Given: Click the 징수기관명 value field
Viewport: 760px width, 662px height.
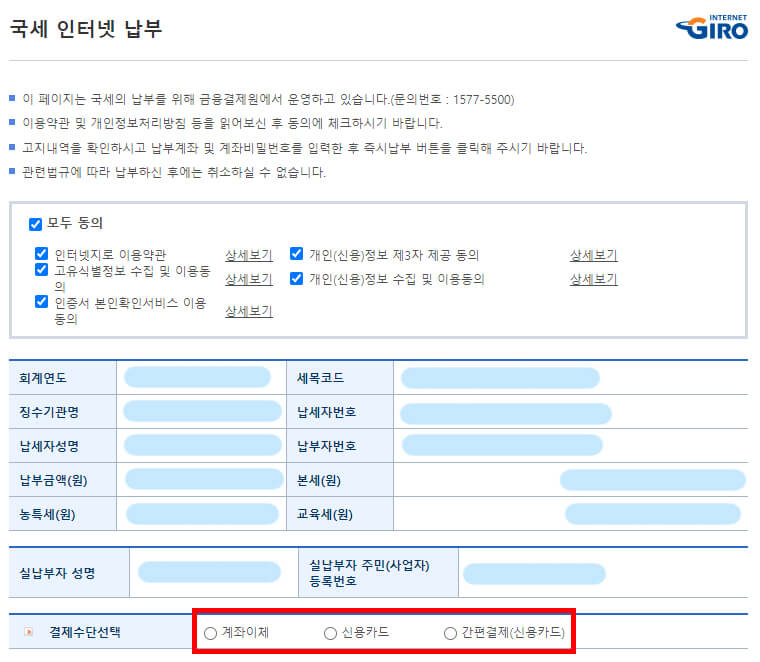Looking at the screenshot, I should point(203,411).
